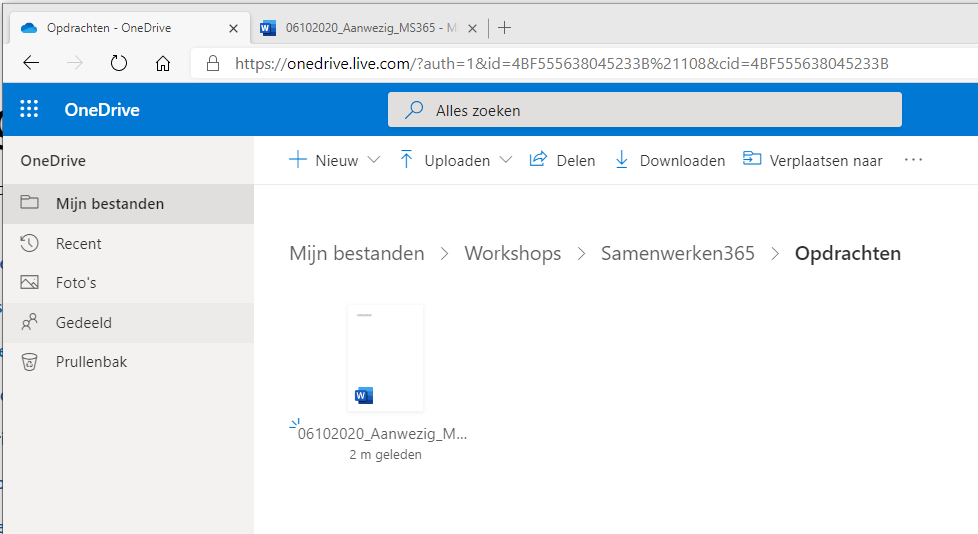Click the padlock site info icon

pos(213,63)
